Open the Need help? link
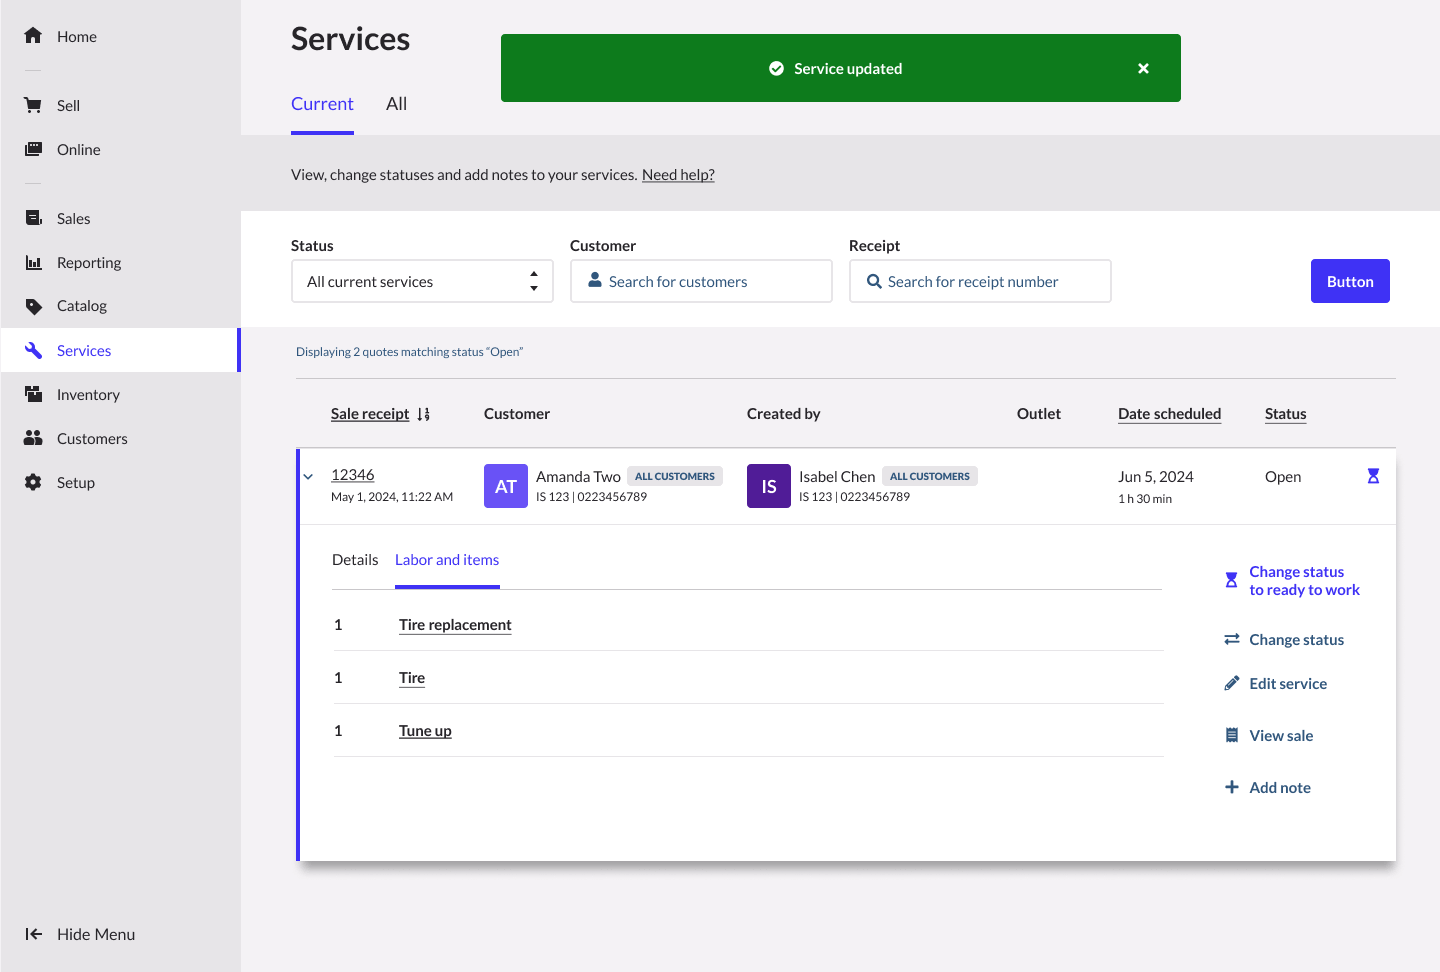Viewport: 1440px width, 972px height. click(x=678, y=175)
